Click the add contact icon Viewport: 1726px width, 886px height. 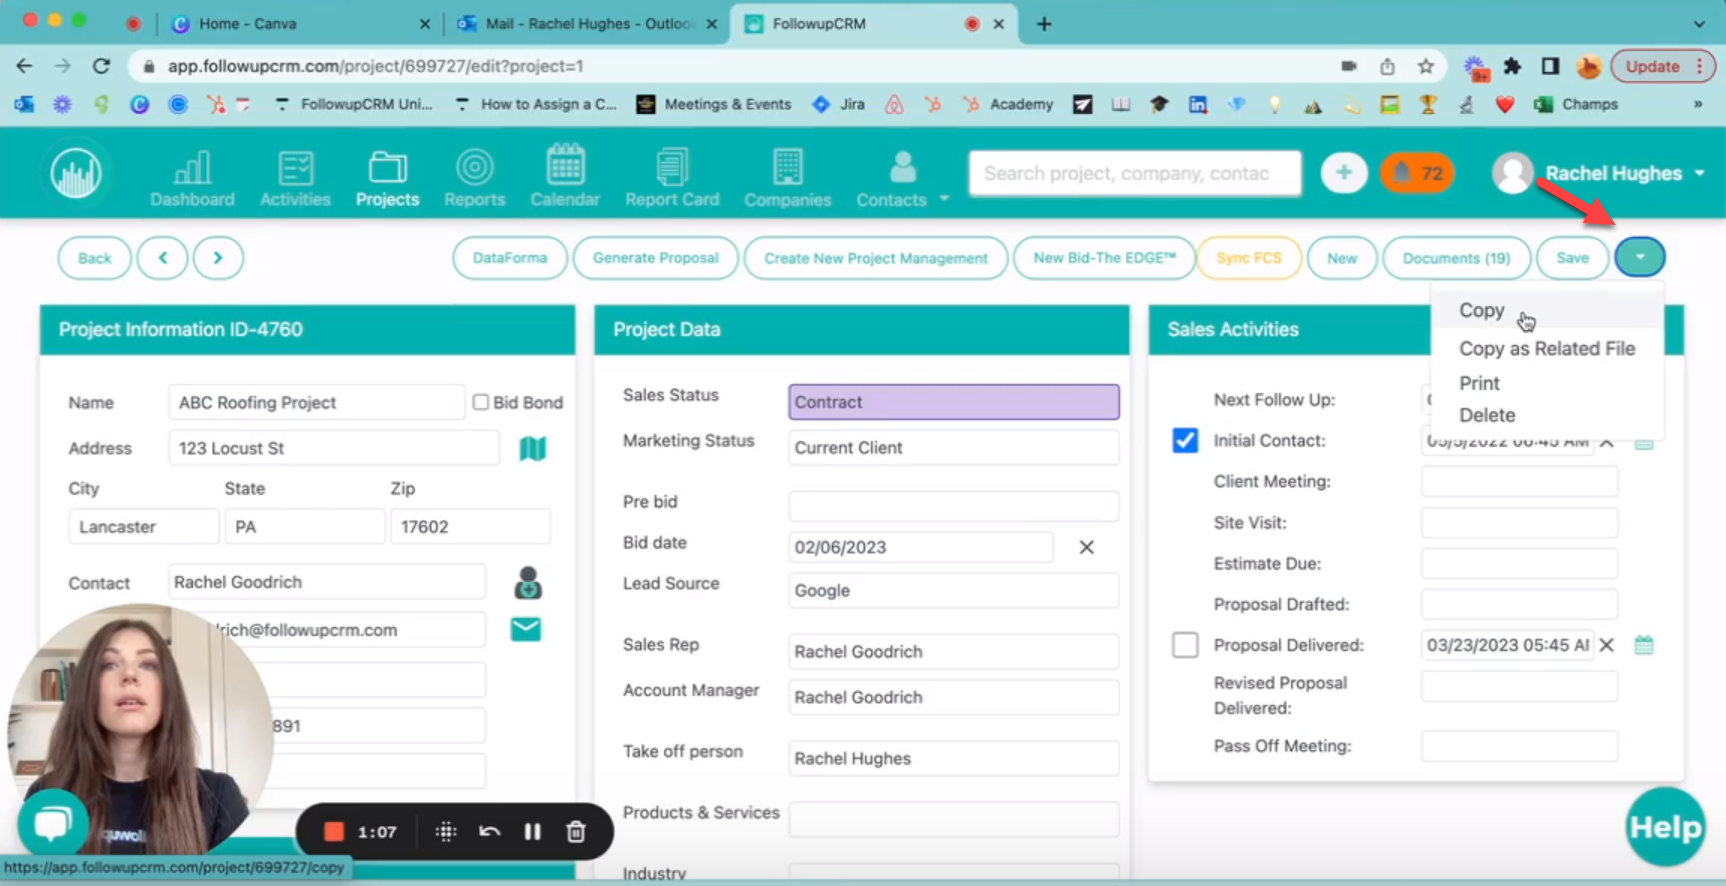click(x=528, y=583)
